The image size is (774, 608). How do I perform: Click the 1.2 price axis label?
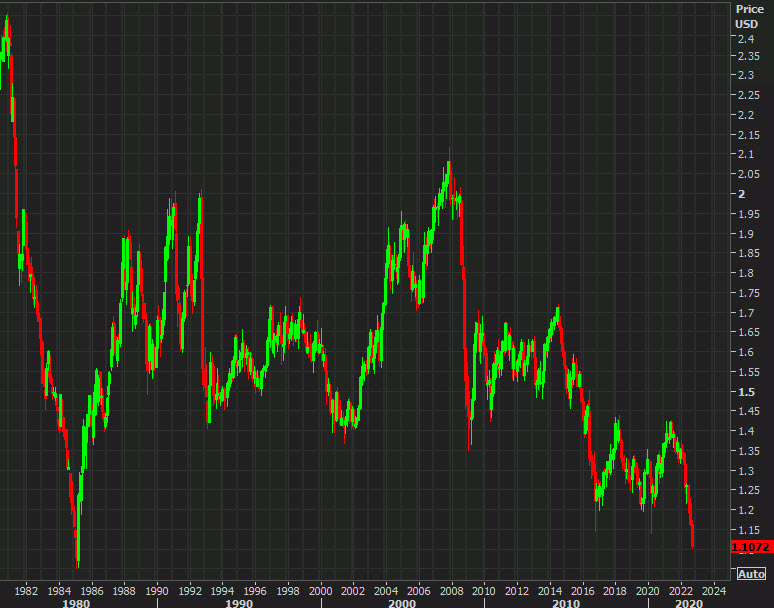(746, 510)
